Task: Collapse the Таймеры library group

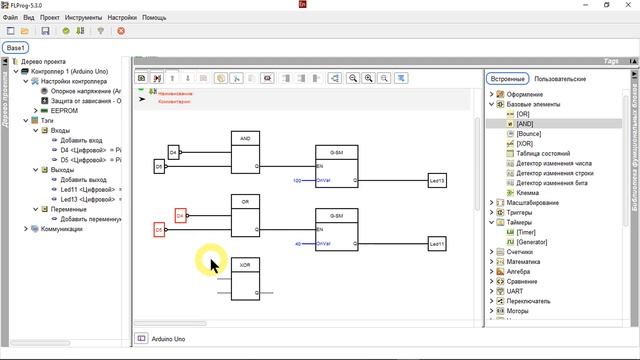Action: pos(491,222)
